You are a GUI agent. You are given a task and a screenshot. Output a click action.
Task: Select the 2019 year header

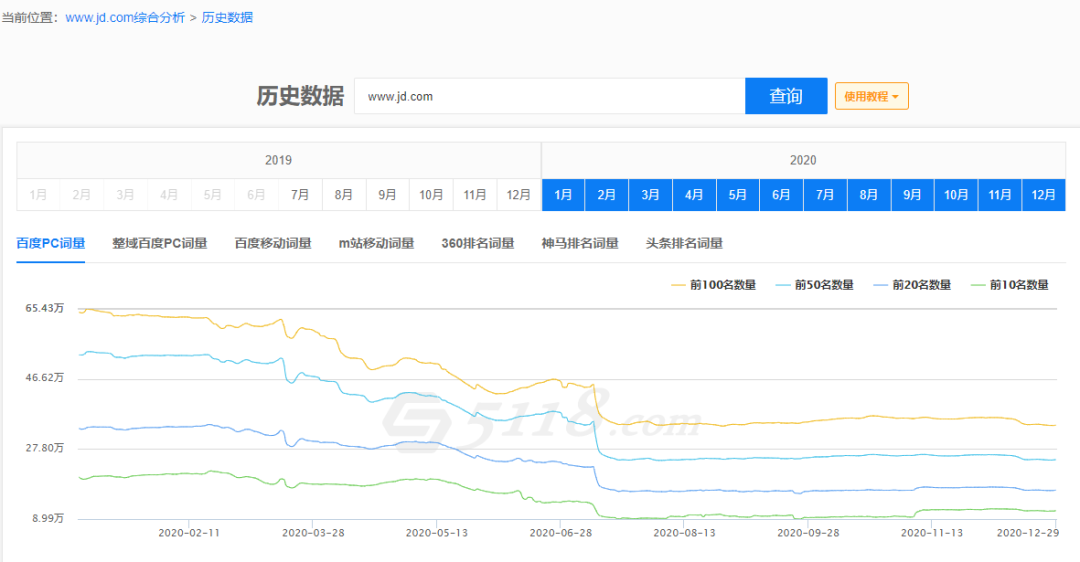coord(278,160)
